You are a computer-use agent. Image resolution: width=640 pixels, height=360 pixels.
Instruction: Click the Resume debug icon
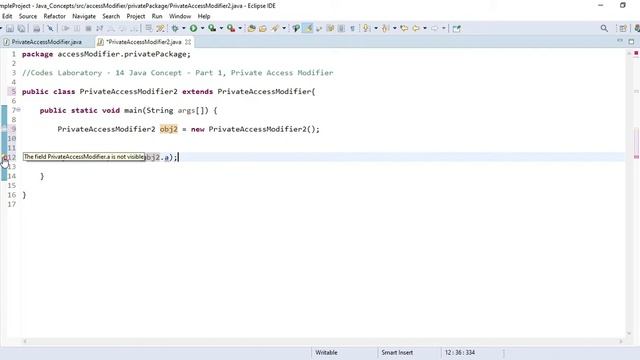[x=66, y=29]
